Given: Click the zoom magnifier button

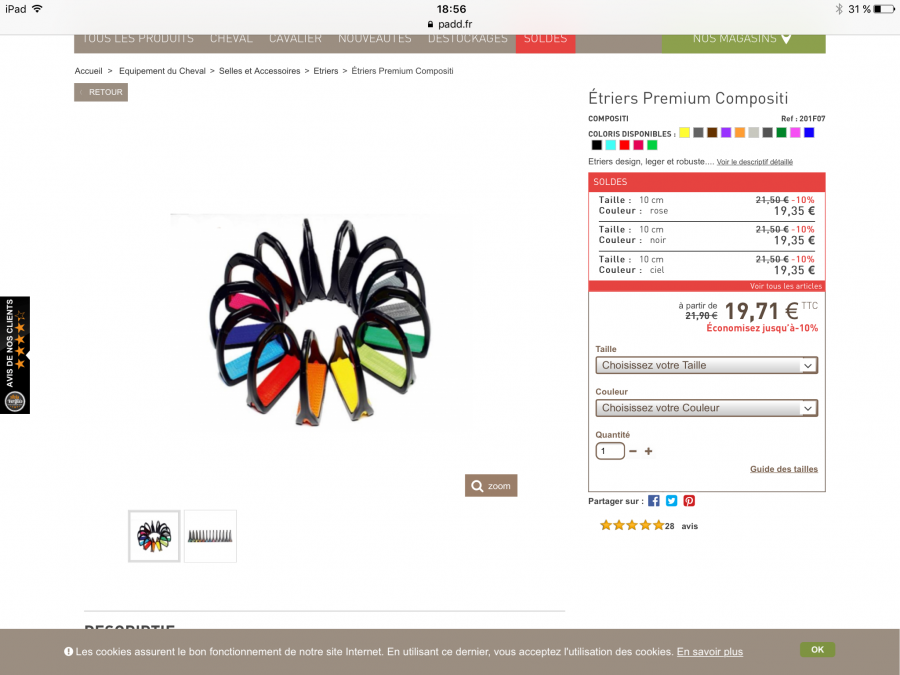Looking at the screenshot, I should (491, 486).
